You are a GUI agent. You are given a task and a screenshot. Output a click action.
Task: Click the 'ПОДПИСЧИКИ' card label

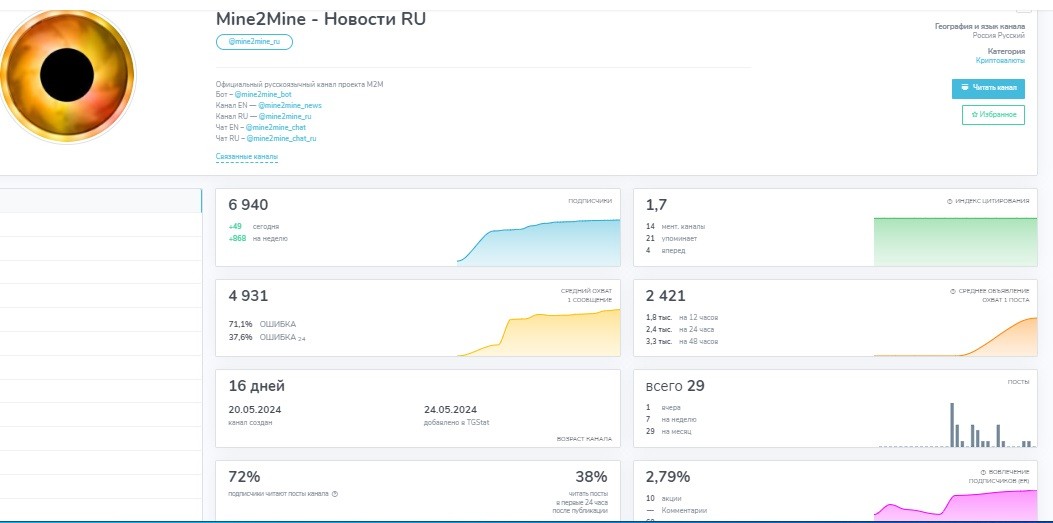(x=590, y=201)
